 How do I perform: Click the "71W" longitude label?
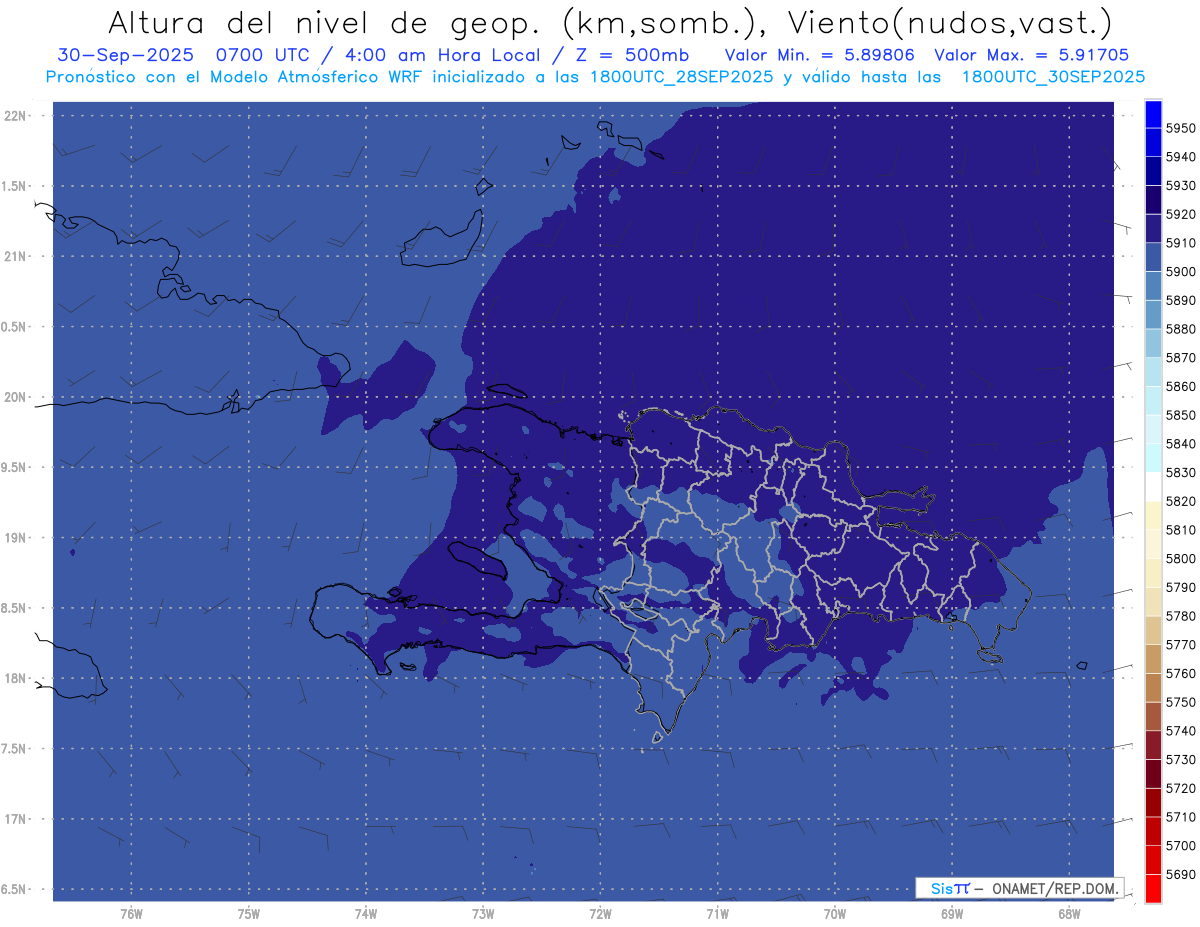717,914
